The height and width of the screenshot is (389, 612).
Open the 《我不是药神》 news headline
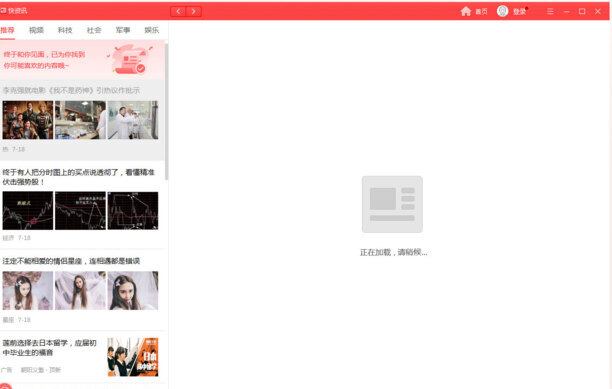[x=71, y=91]
